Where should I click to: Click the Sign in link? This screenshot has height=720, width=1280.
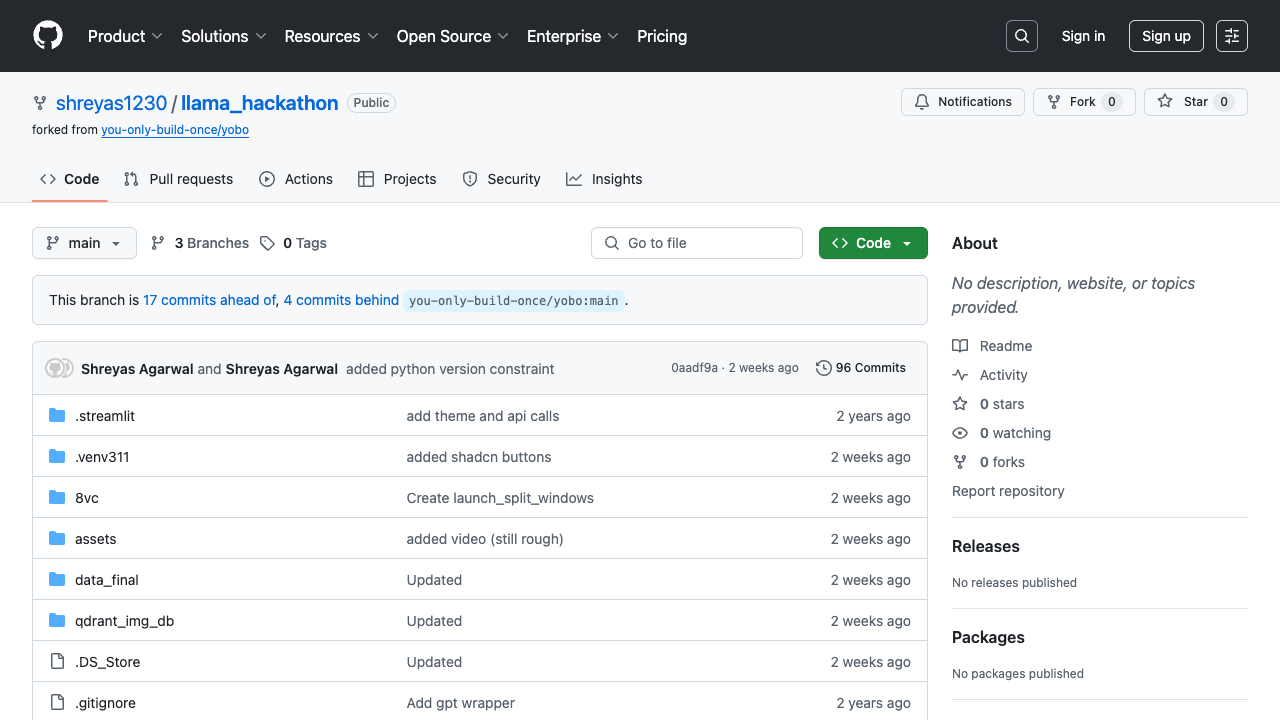[x=1083, y=36]
